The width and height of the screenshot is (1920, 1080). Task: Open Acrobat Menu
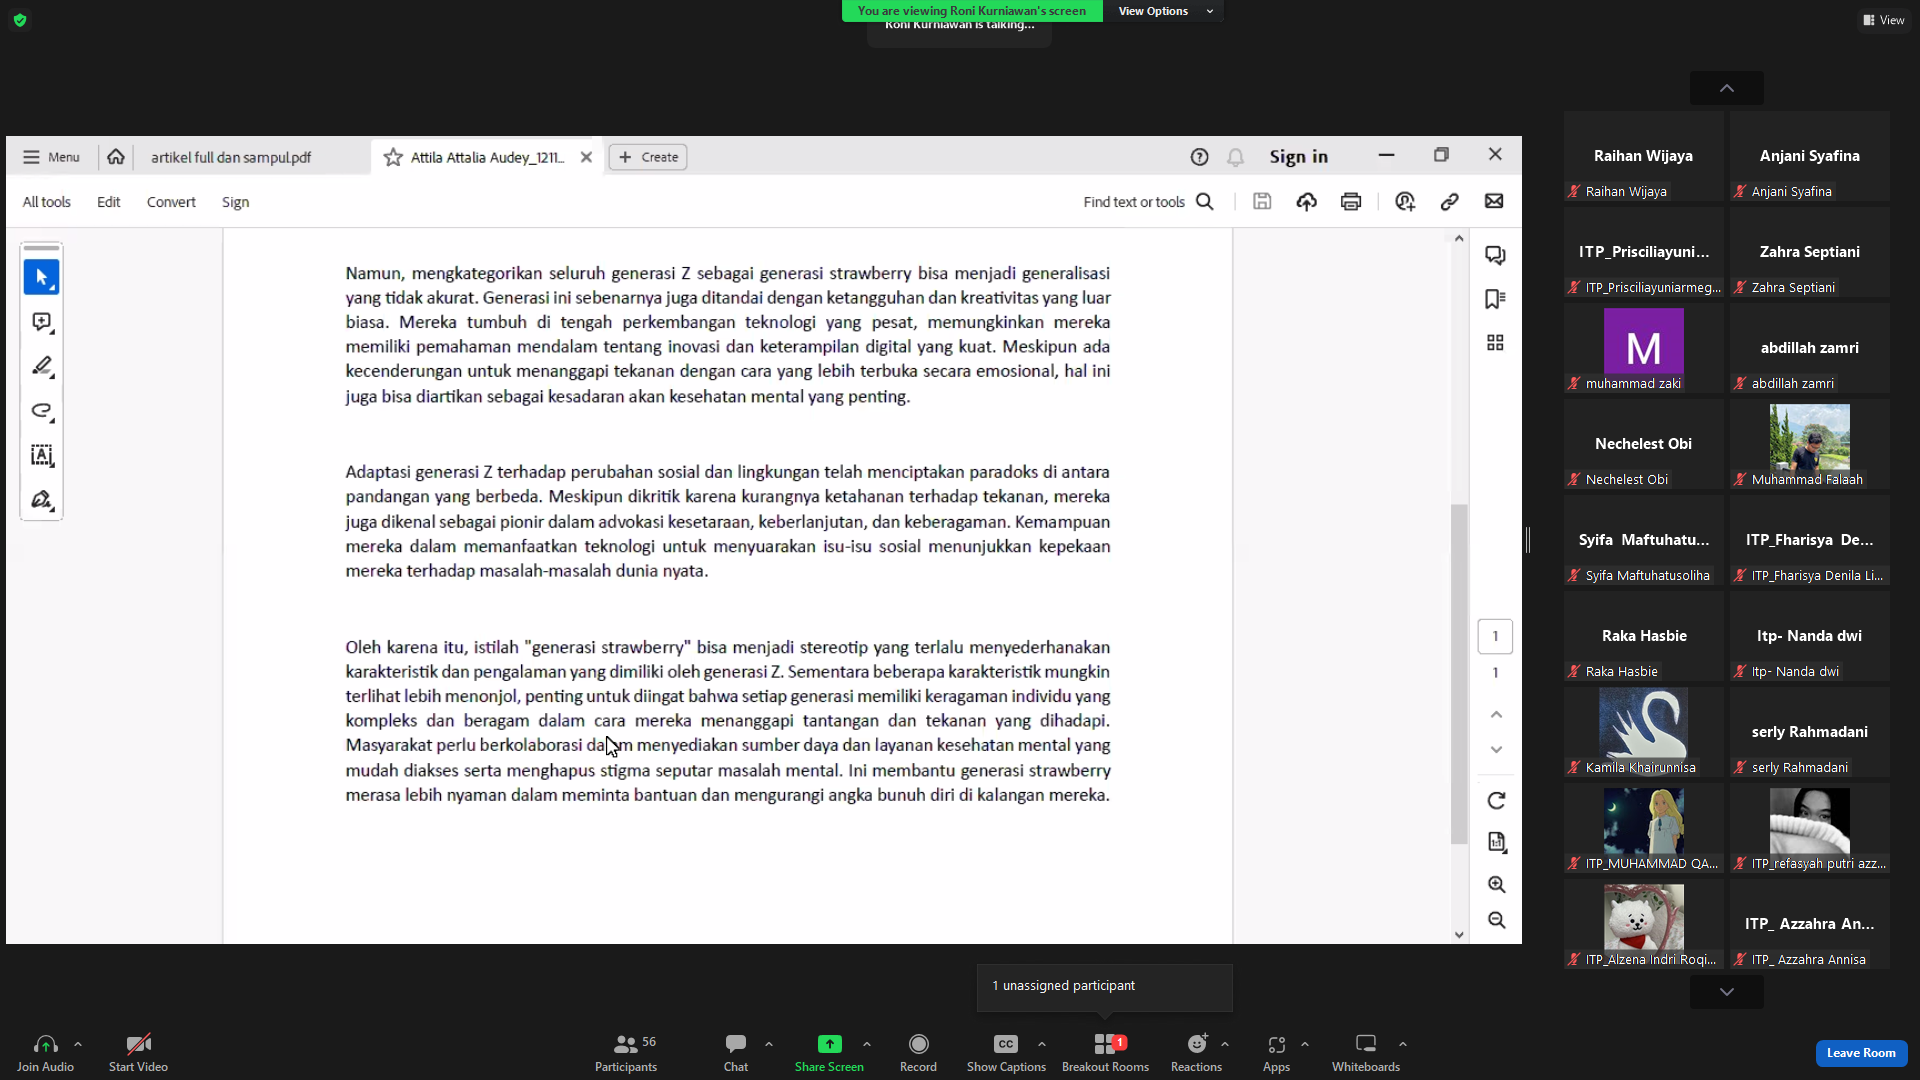[x=51, y=157]
